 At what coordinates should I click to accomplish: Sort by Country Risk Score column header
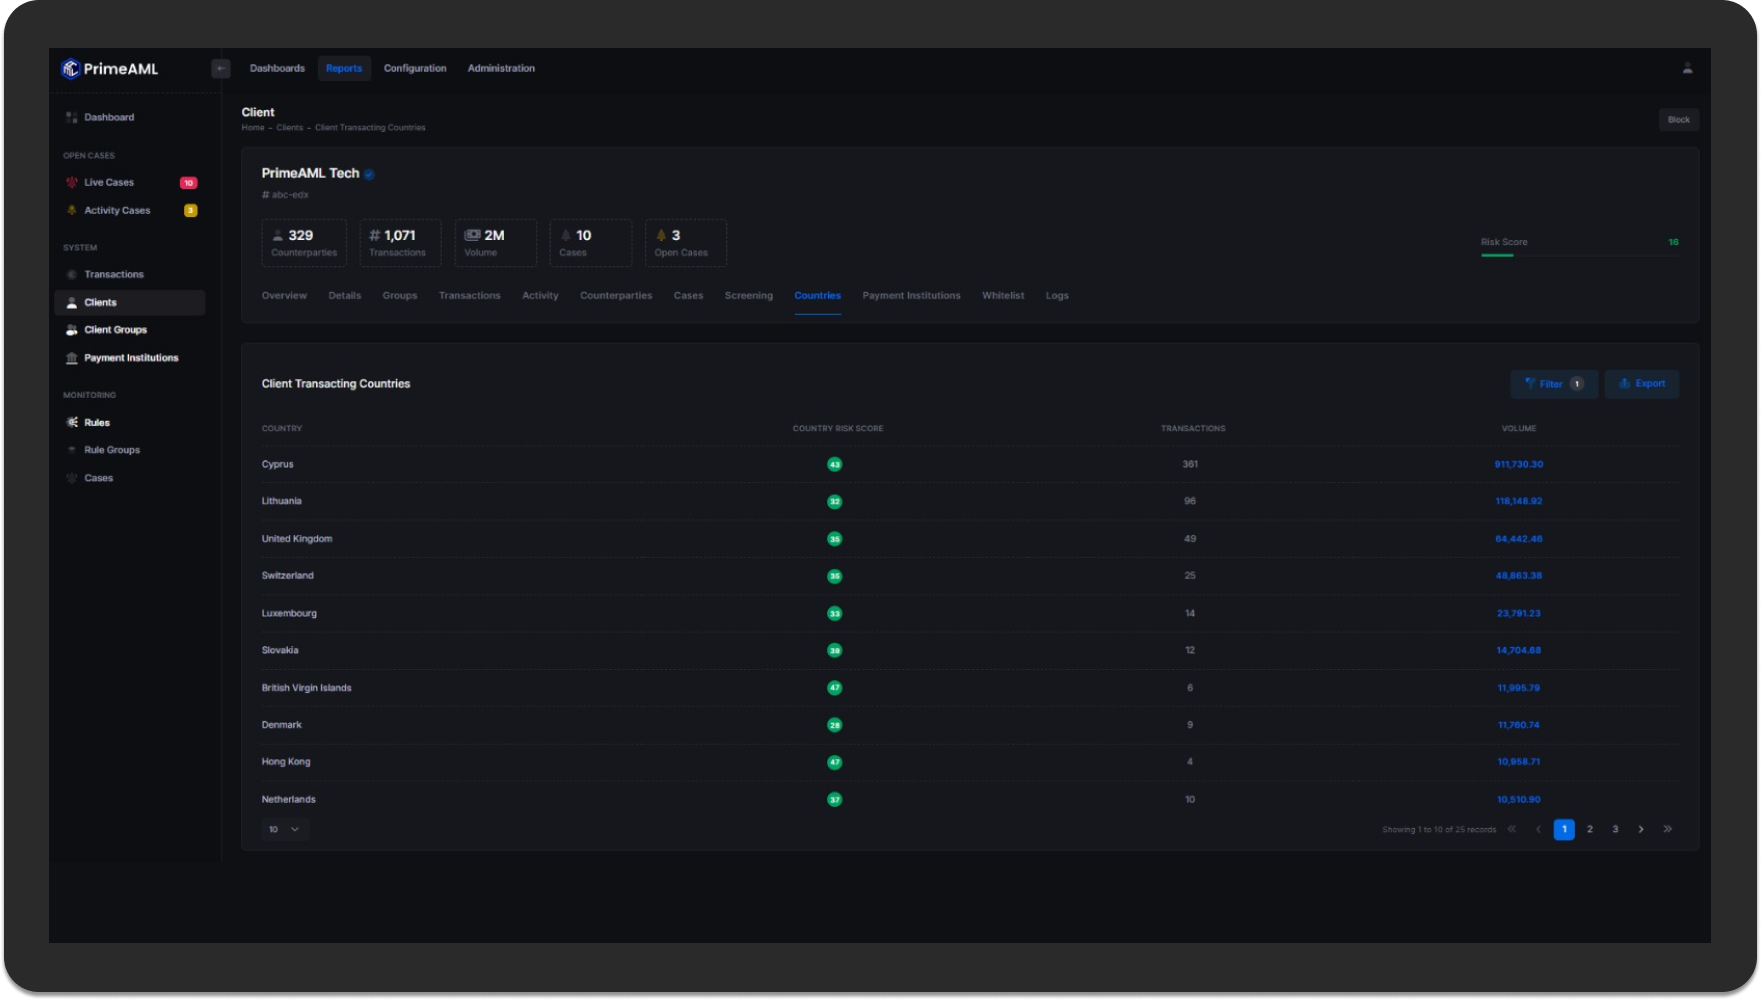[838, 429]
